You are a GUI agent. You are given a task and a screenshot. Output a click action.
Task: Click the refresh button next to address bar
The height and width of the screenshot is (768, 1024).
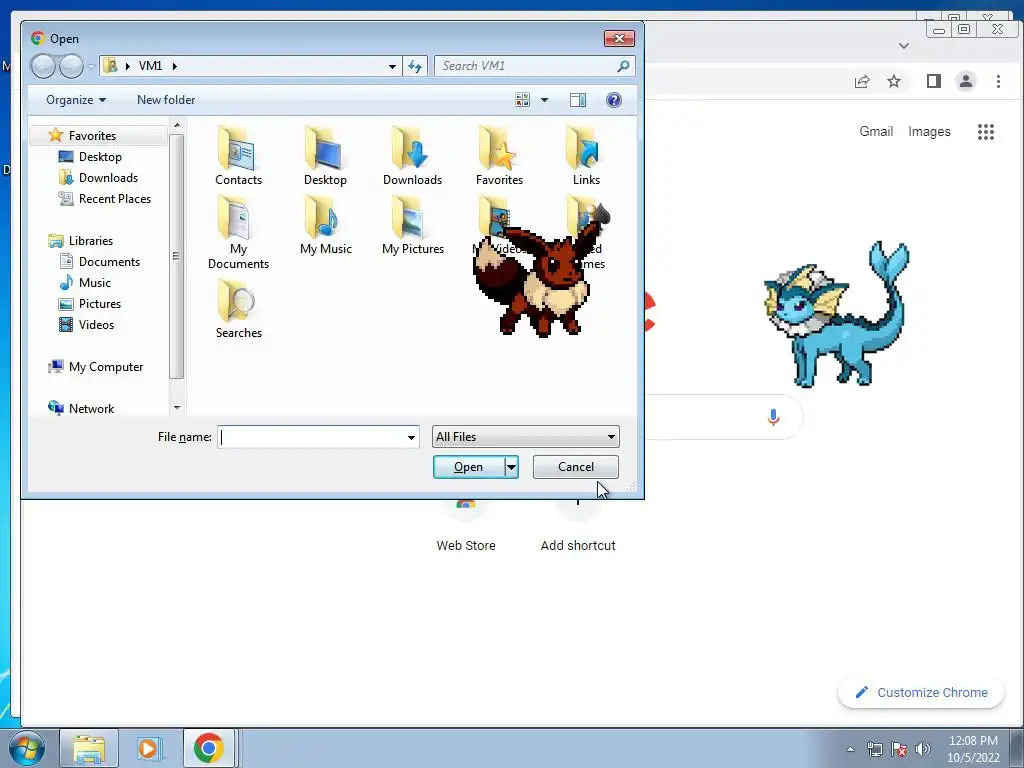[415, 66]
